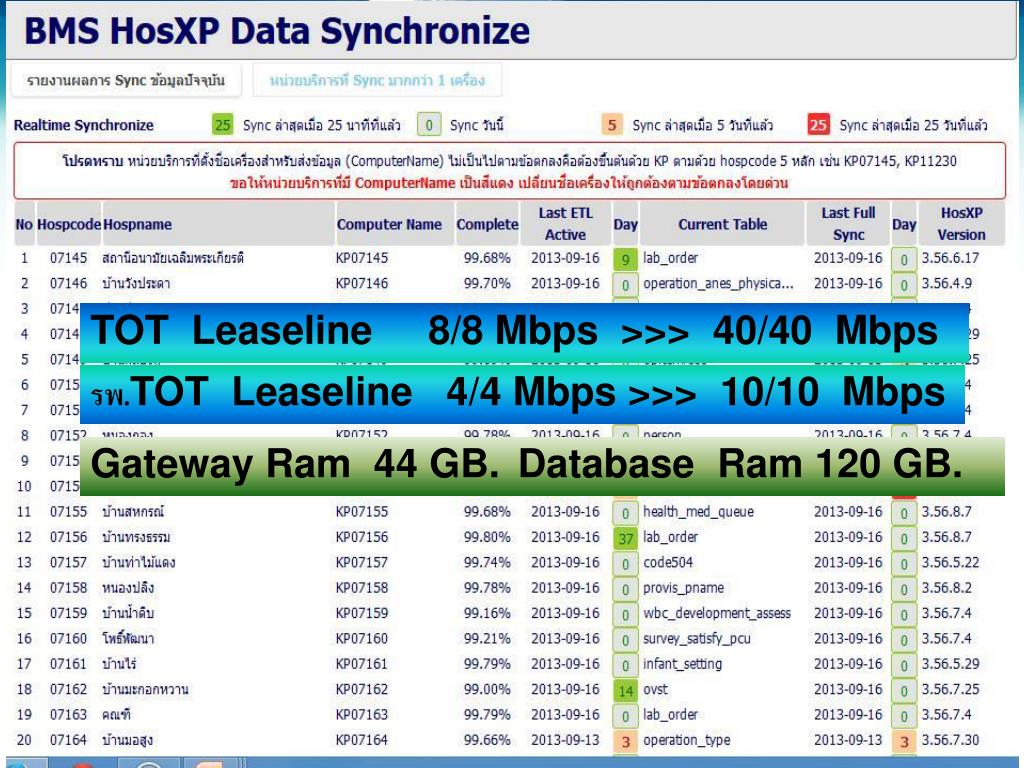Click the orange 5 days legend badge

612,125
